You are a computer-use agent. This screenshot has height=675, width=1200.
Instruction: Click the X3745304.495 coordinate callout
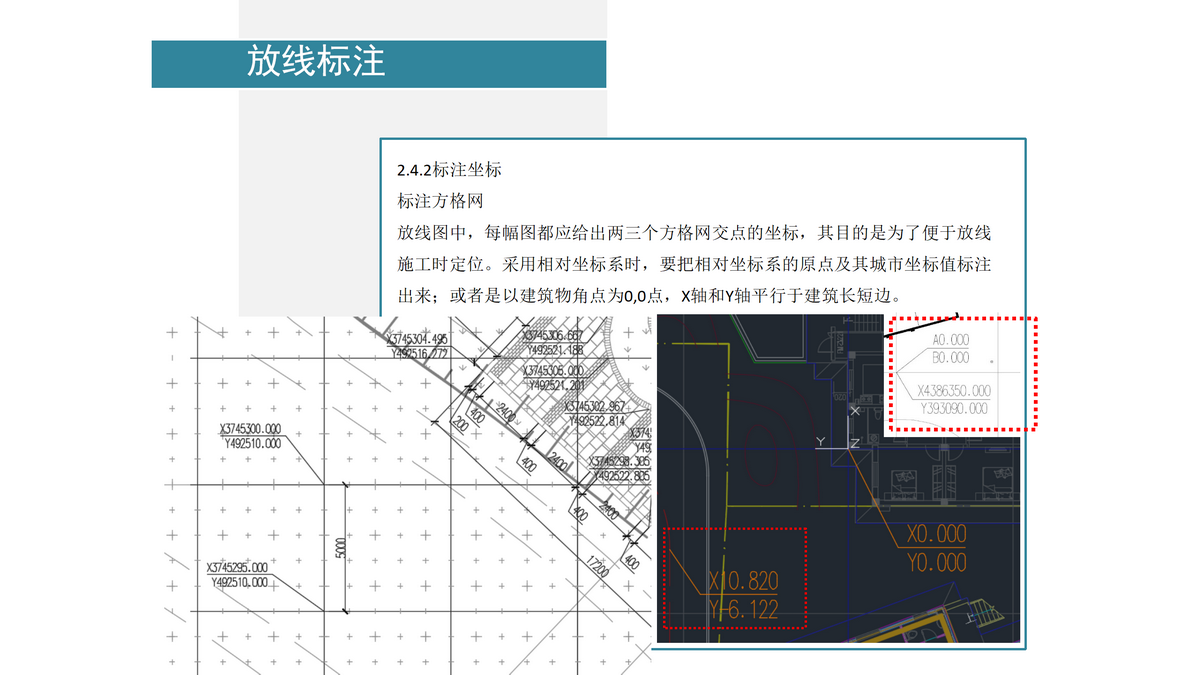[418, 338]
